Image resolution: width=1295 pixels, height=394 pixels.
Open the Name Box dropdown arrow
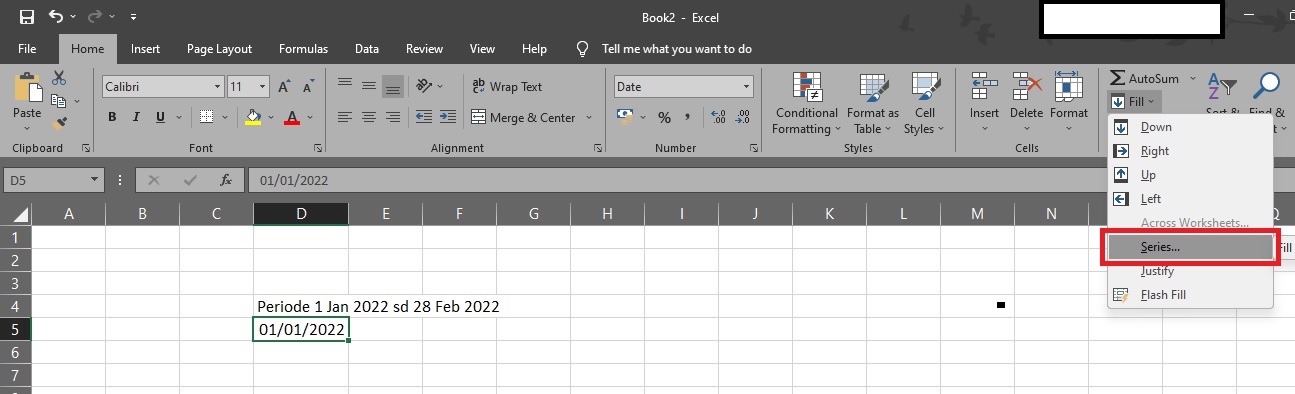coord(95,180)
